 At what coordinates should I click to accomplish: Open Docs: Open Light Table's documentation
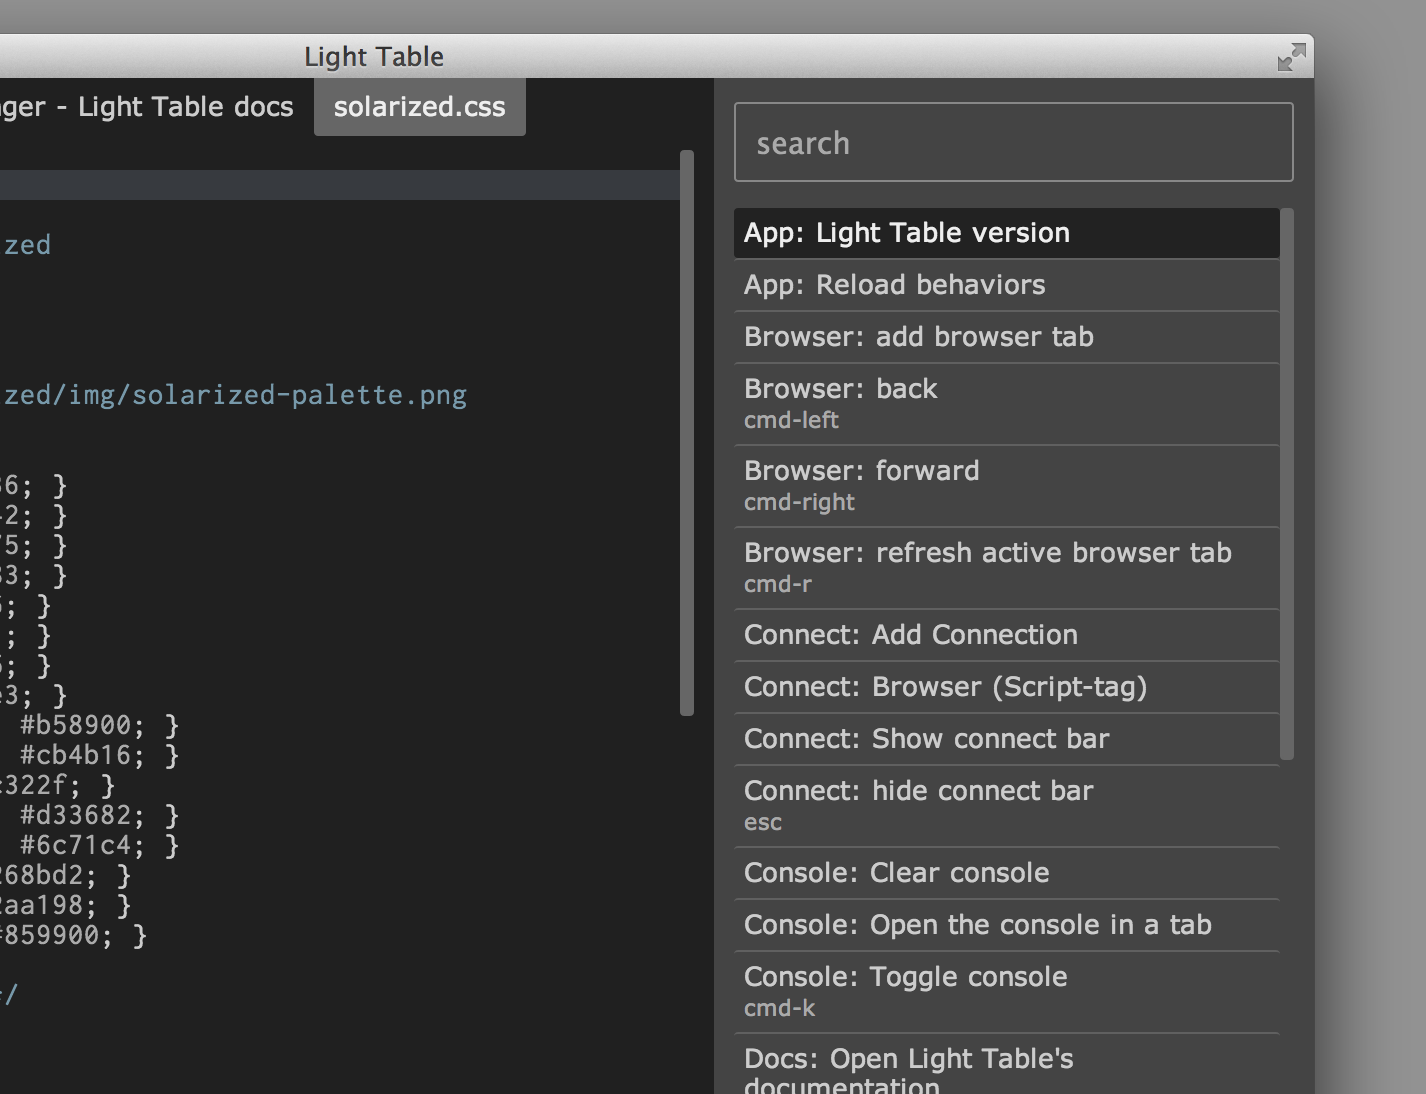1006,1066
